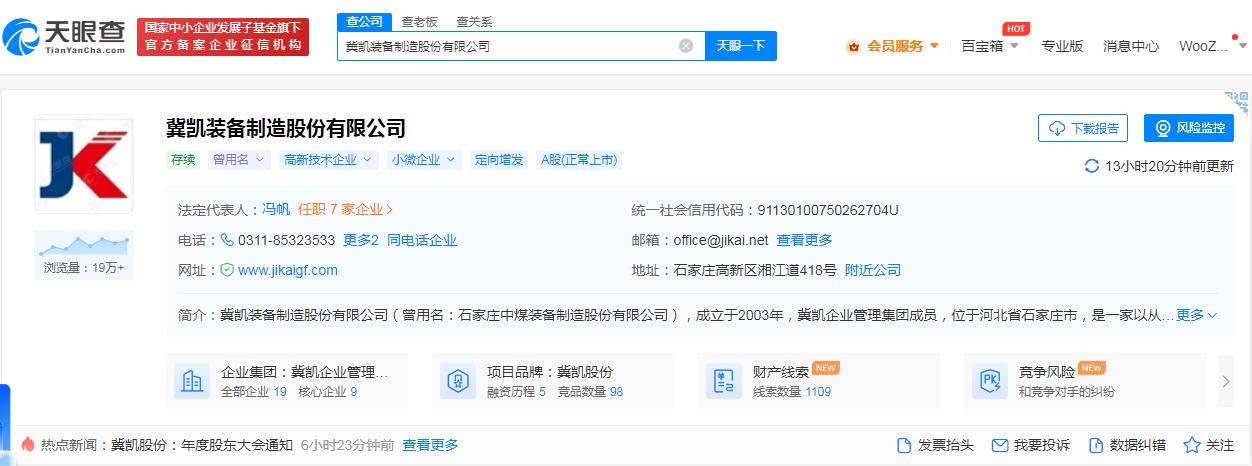Click the enterprise group building icon

pos(192,381)
